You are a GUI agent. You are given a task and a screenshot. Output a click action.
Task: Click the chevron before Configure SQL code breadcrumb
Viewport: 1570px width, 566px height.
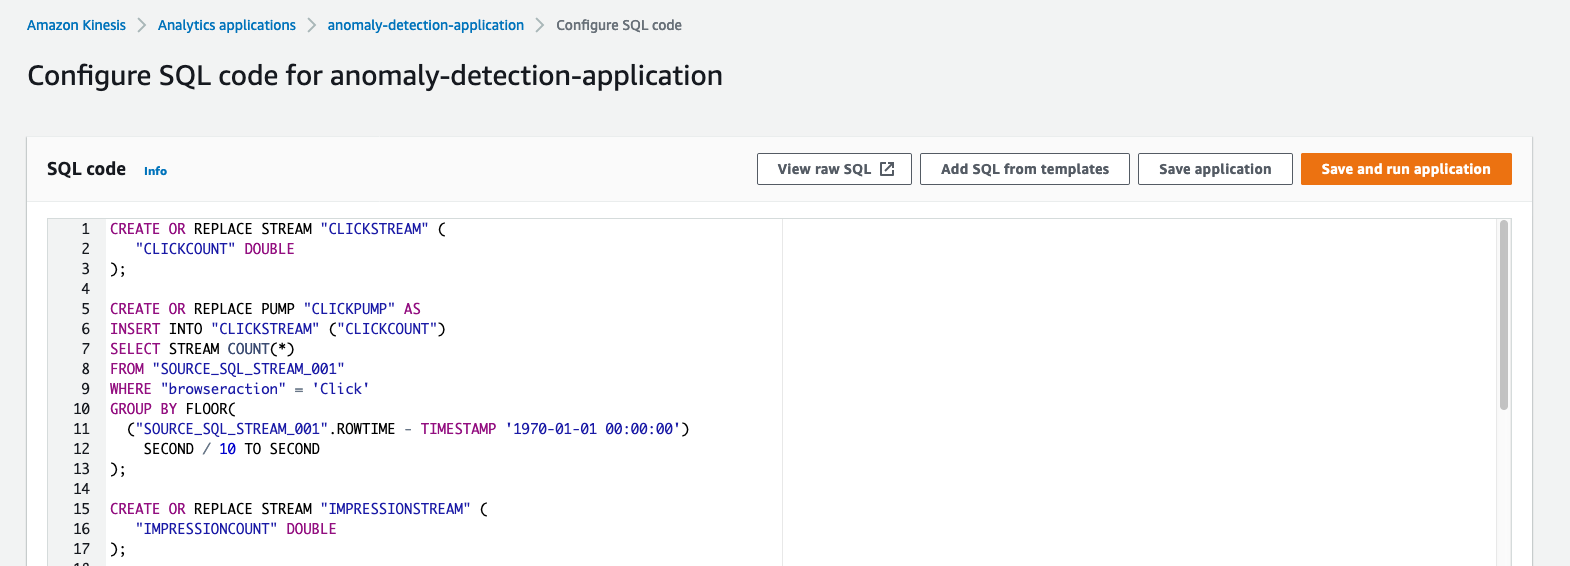[540, 25]
